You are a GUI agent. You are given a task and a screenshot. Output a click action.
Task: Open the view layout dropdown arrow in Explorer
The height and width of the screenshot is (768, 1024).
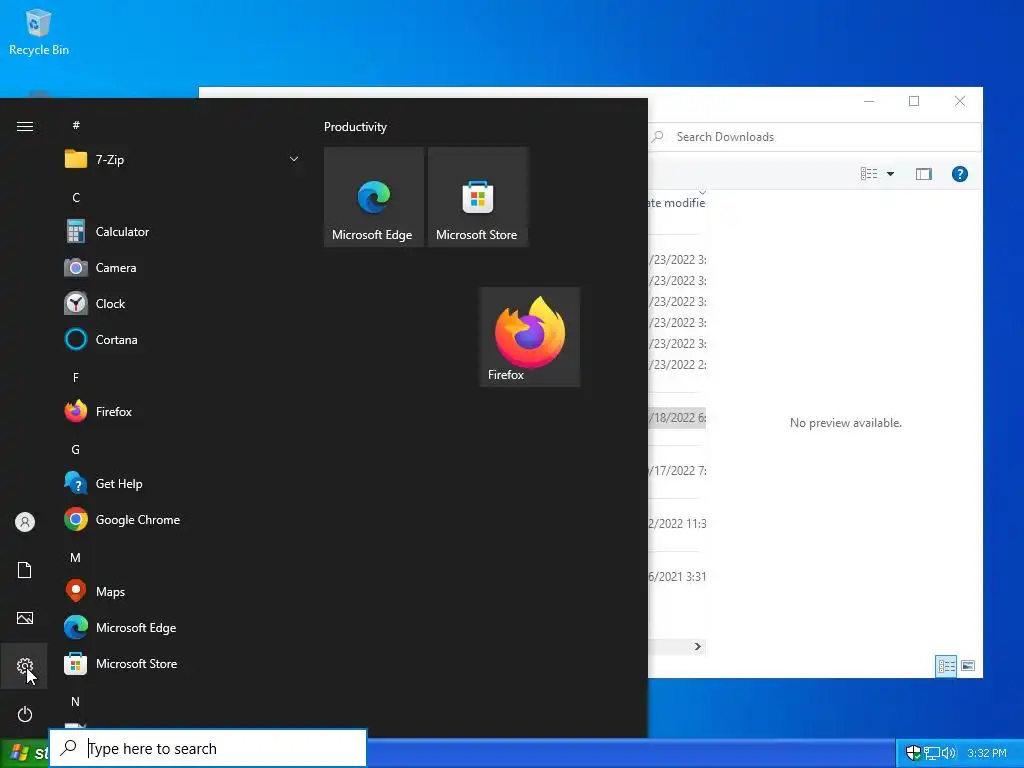[x=890, y=174]
